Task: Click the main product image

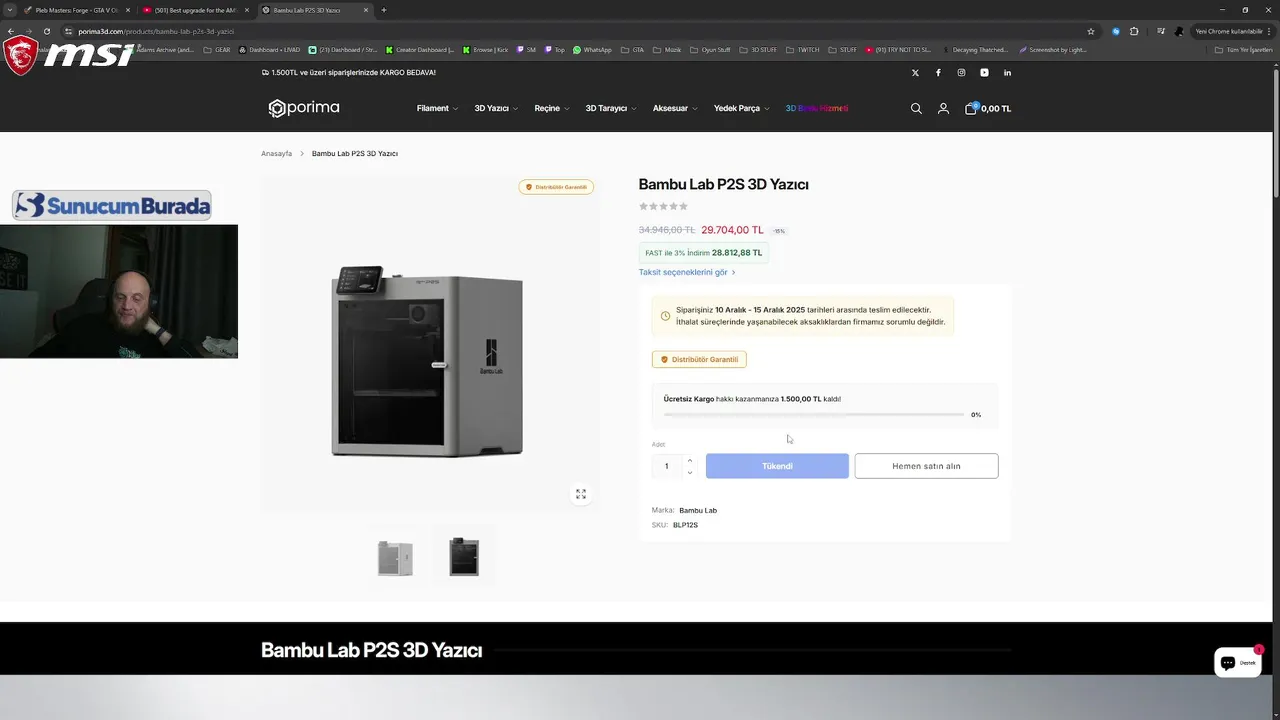Action: point(428,360)
